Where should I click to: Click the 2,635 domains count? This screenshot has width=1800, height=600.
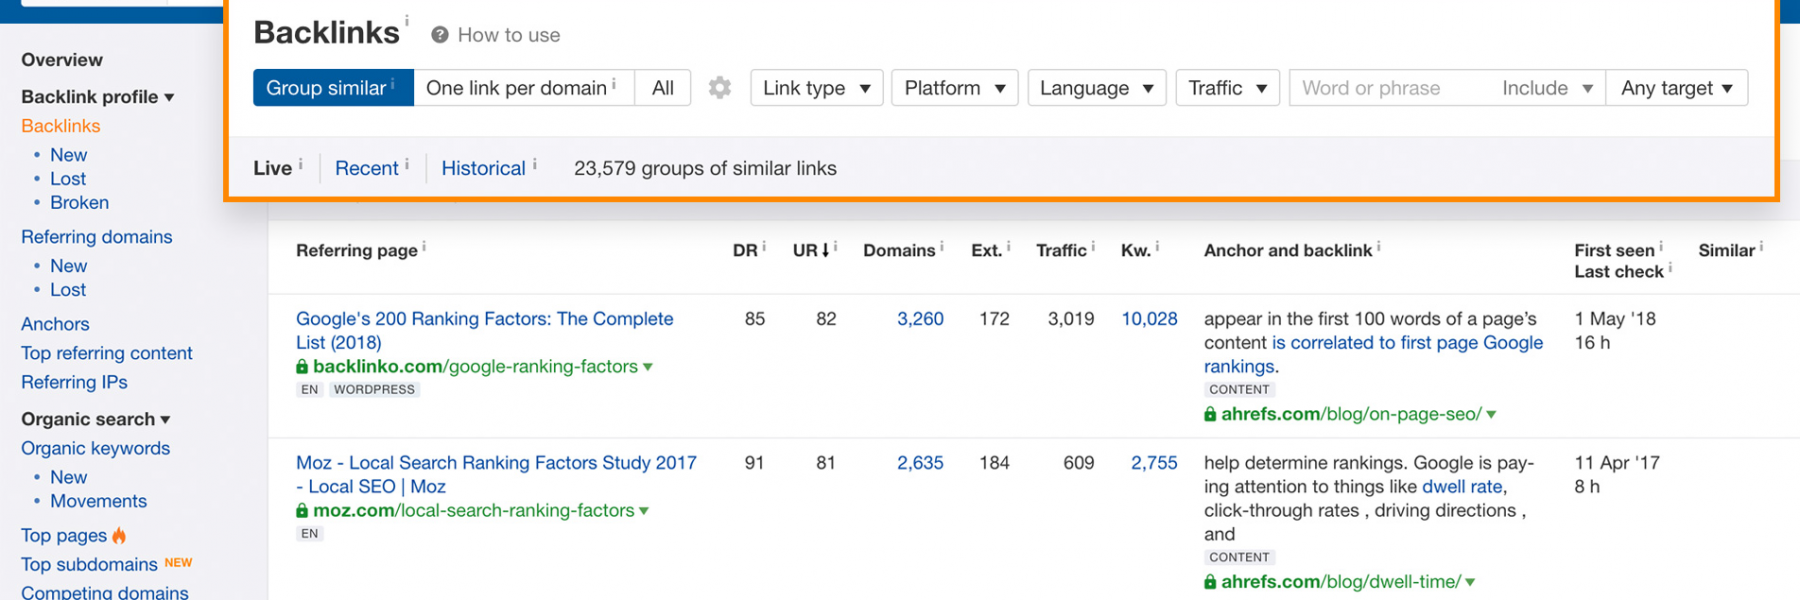920,463
